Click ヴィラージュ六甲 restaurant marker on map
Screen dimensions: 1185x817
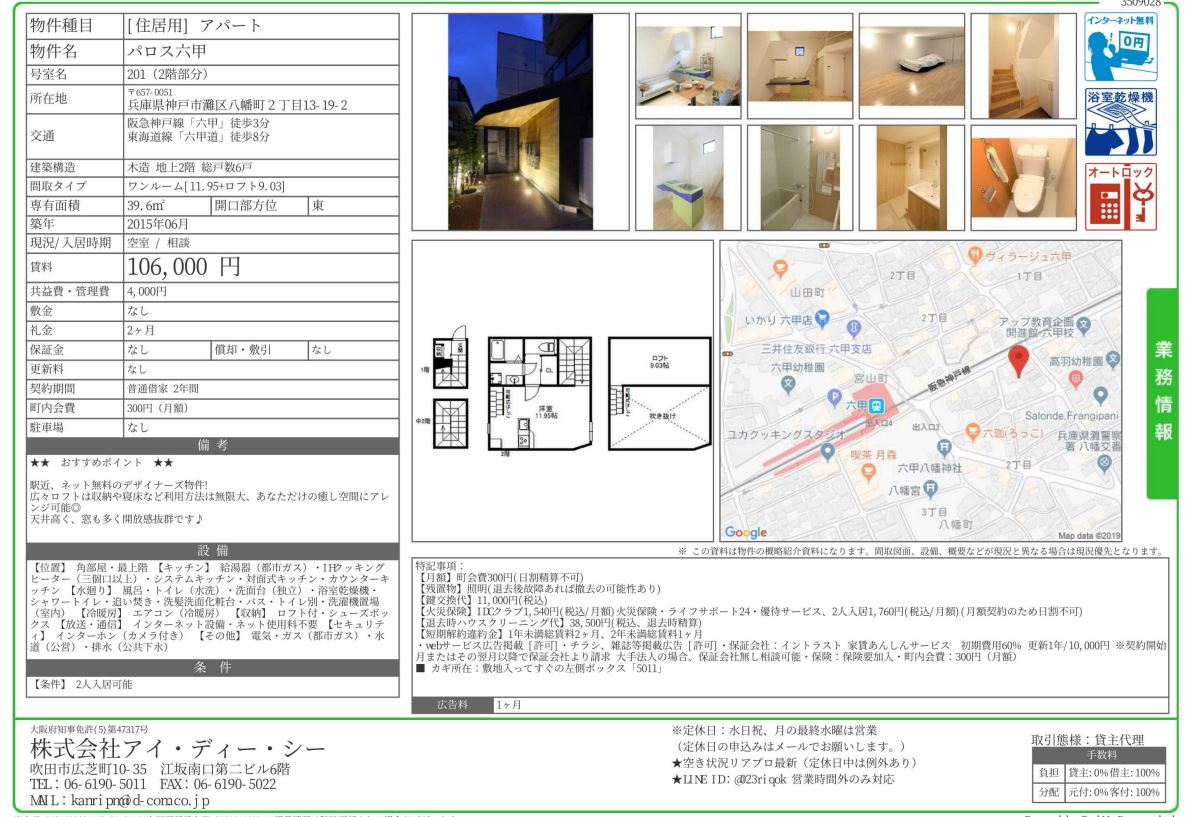pyautogui.click(x=975, y=255)
